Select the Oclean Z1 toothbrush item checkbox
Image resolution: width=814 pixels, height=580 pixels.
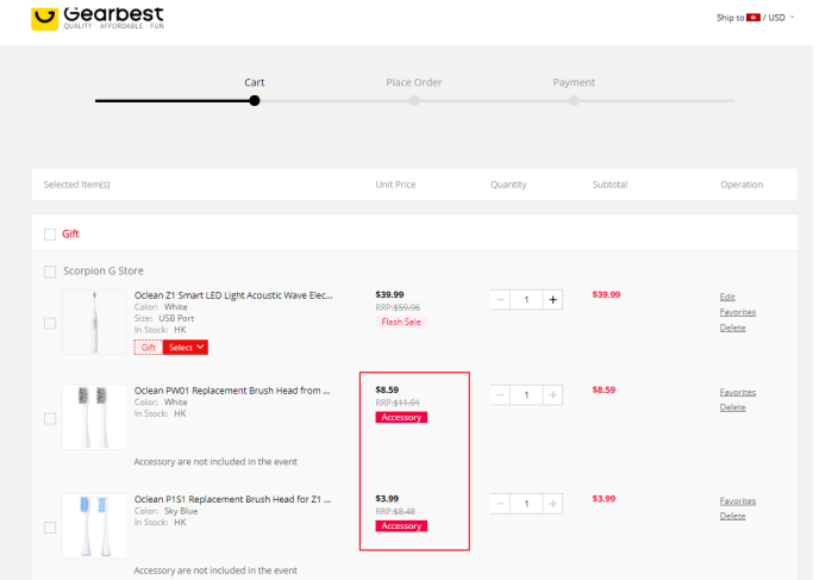click(x=50, y=323)
